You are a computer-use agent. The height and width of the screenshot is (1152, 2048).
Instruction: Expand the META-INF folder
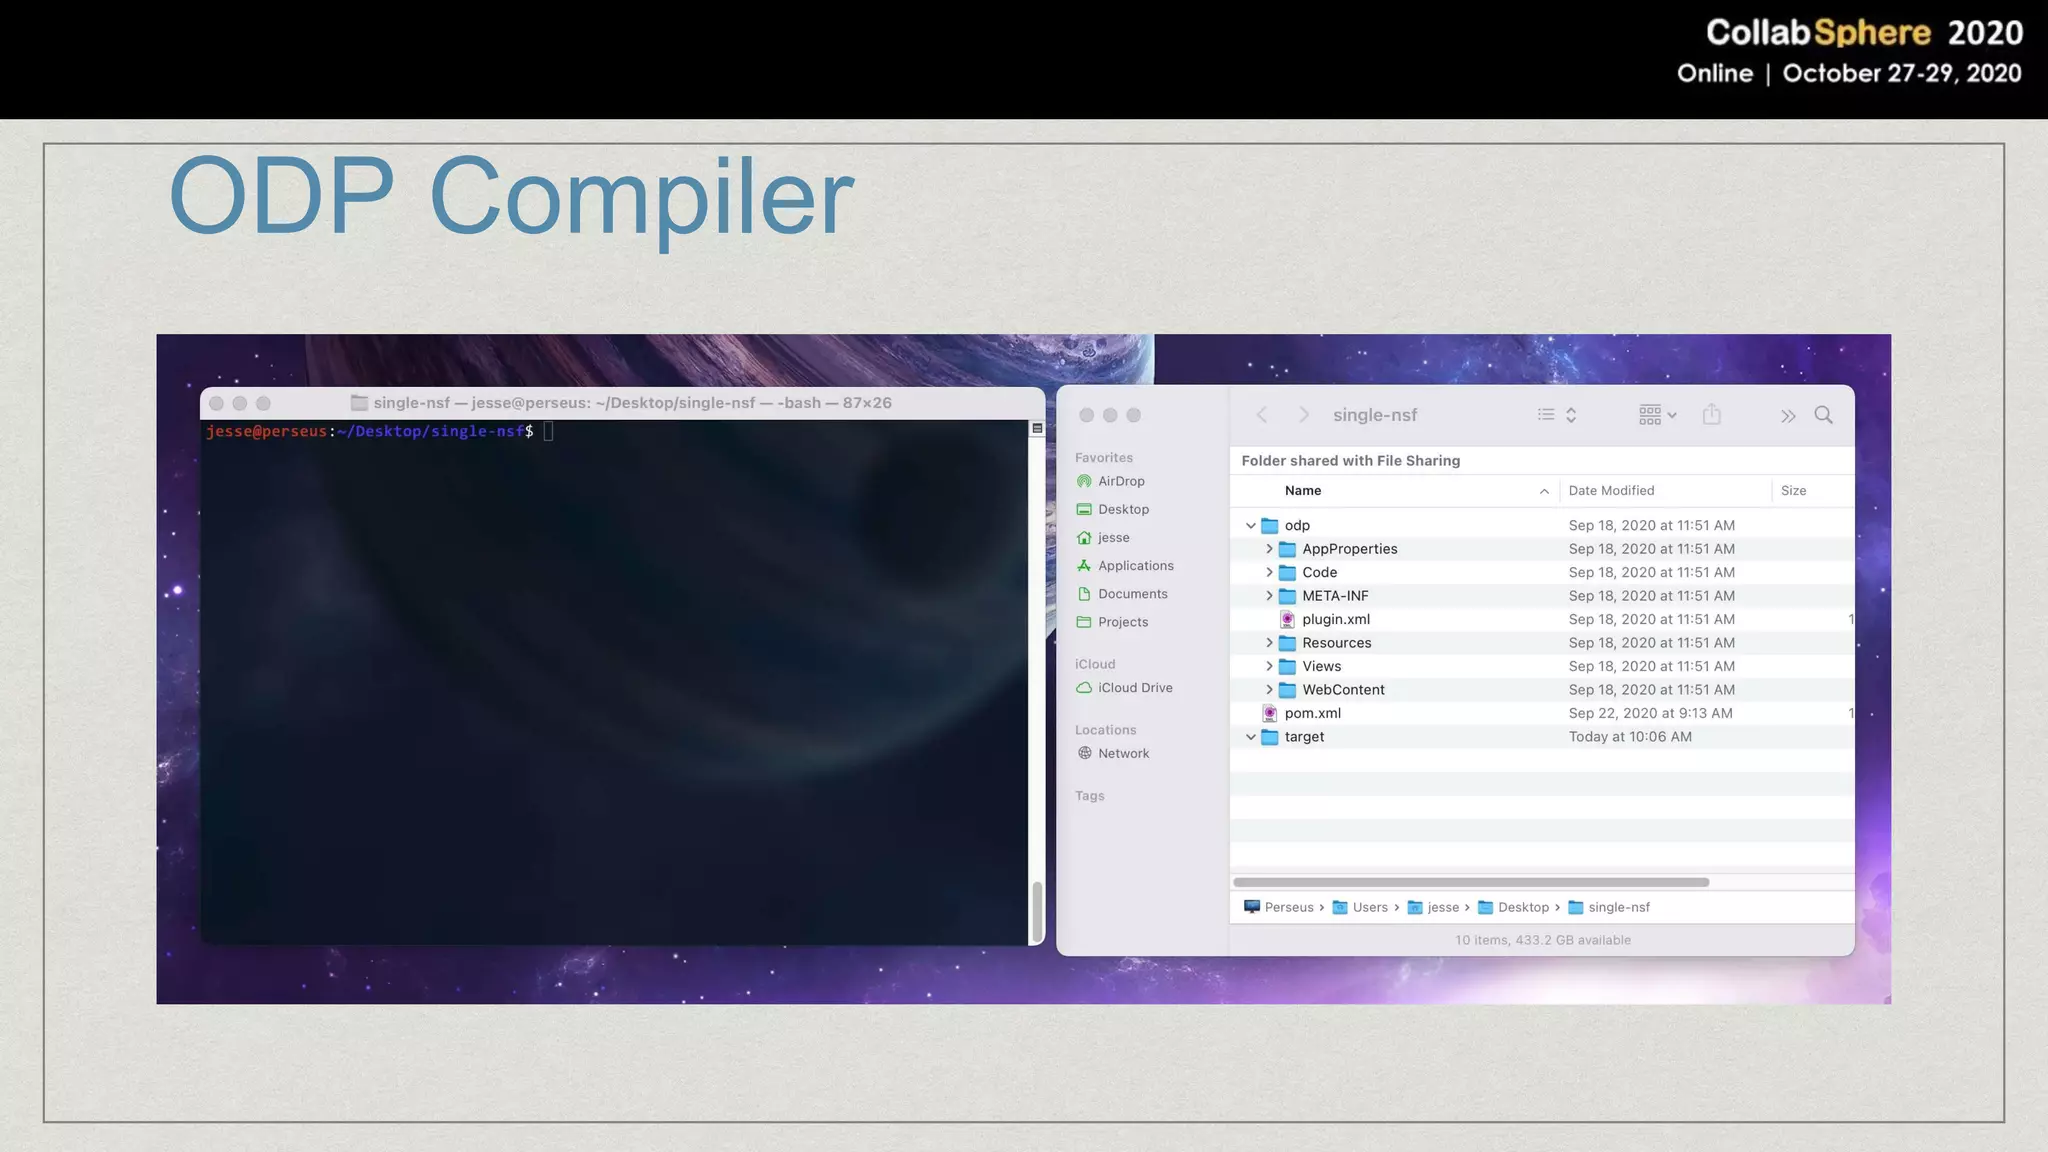point(1269,596)
